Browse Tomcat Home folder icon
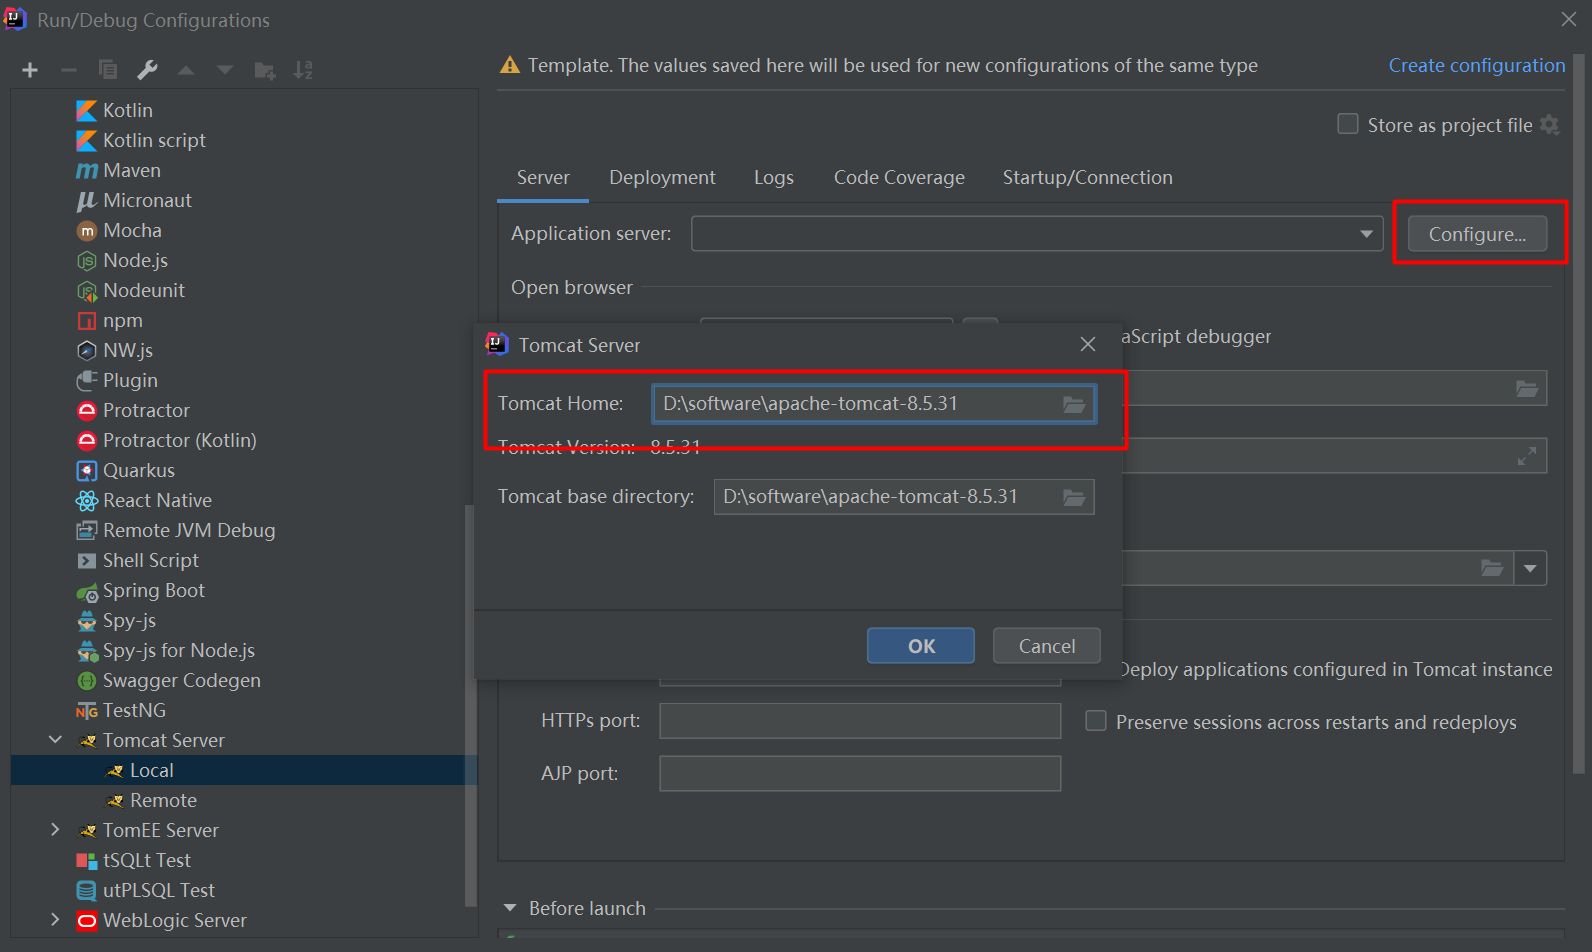This screenshot has height=952, width=1592. (1074, 404)
